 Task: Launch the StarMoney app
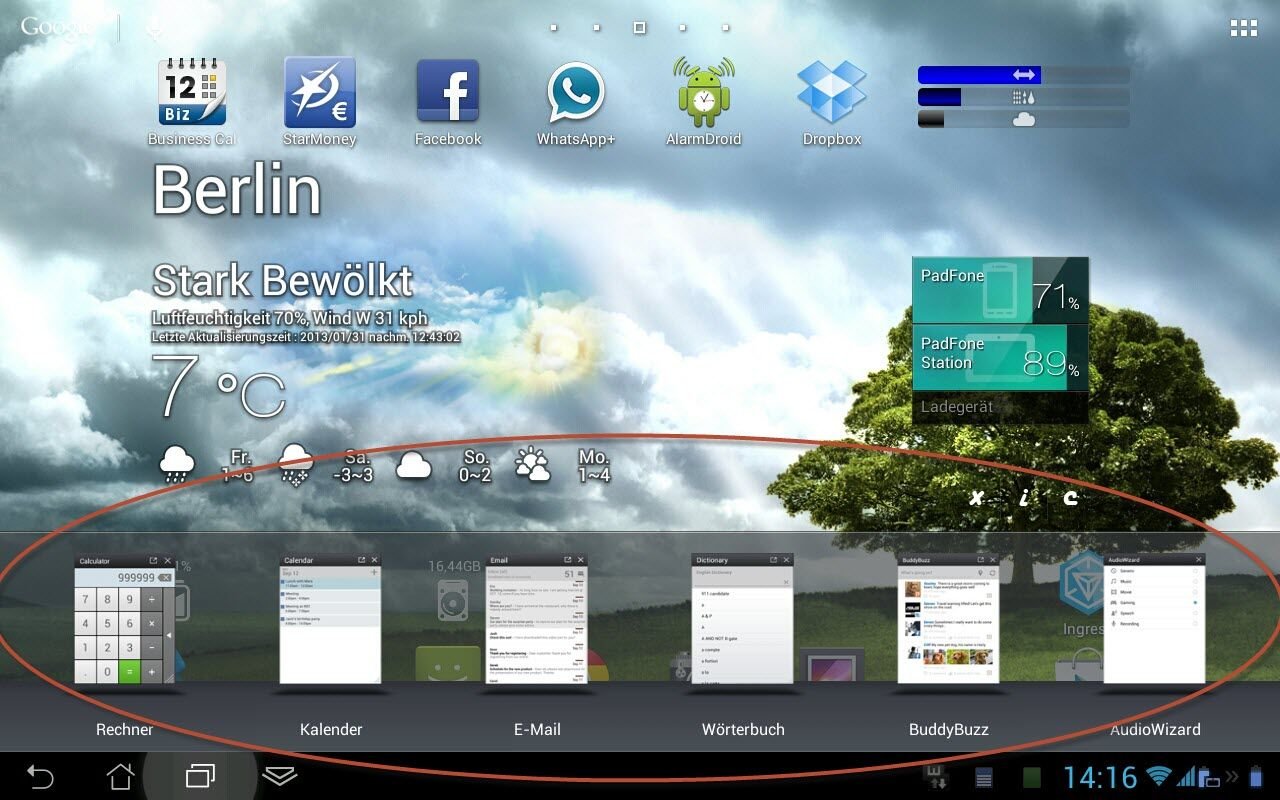coord(320,102)
